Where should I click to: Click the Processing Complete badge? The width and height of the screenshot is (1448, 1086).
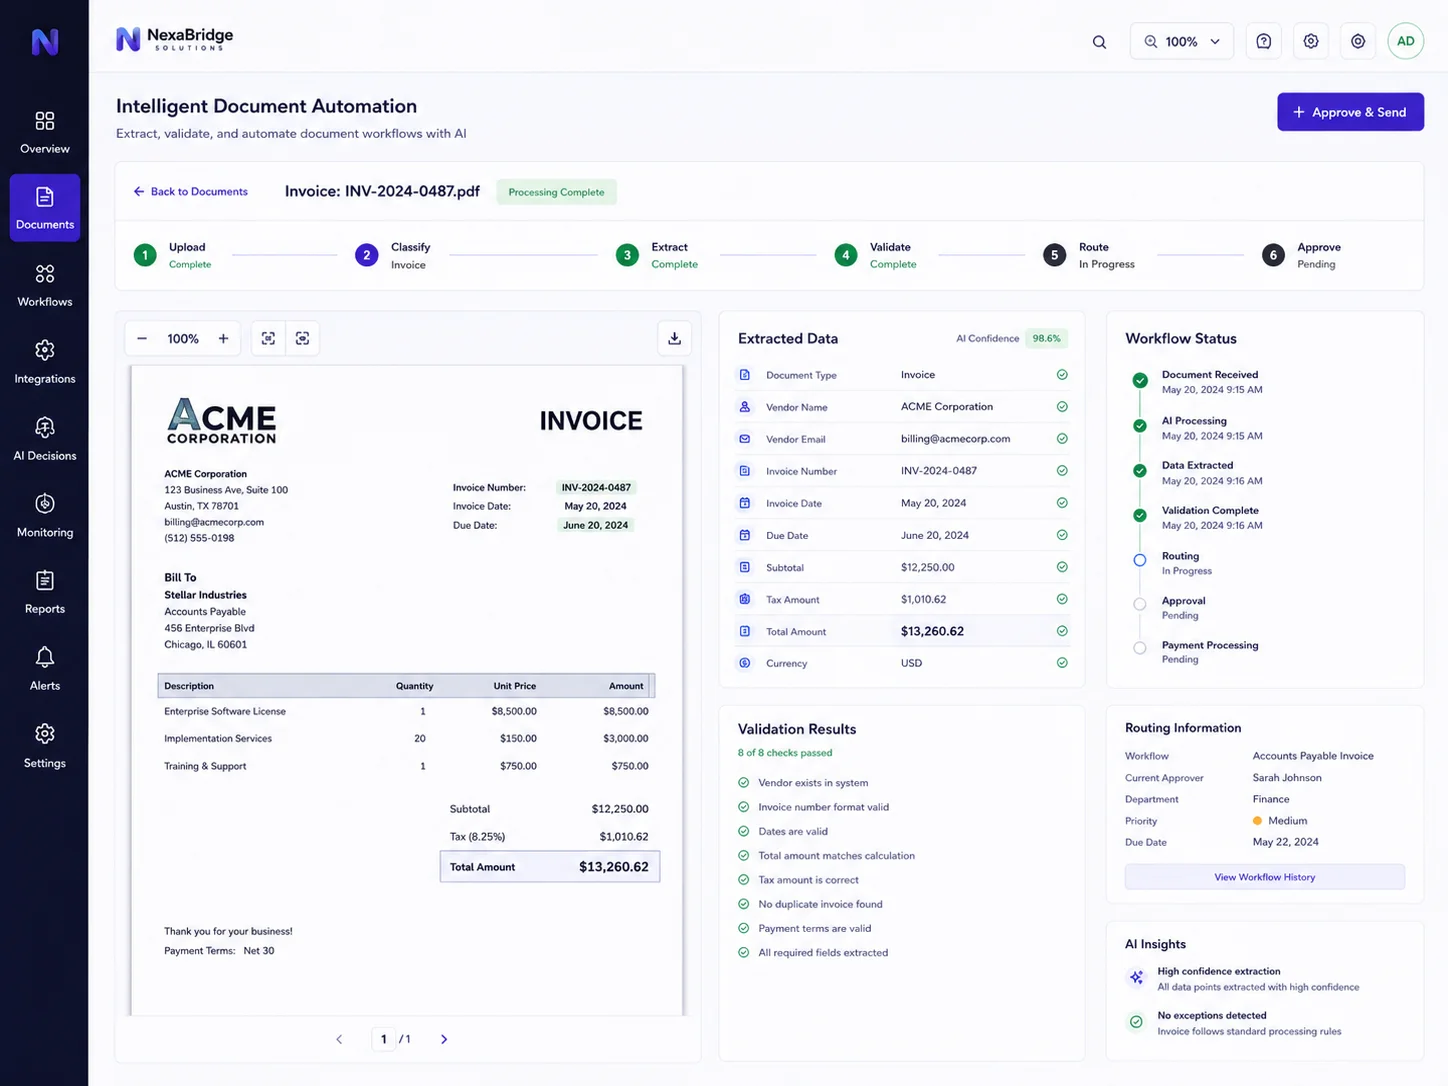(x=556, y=192)
